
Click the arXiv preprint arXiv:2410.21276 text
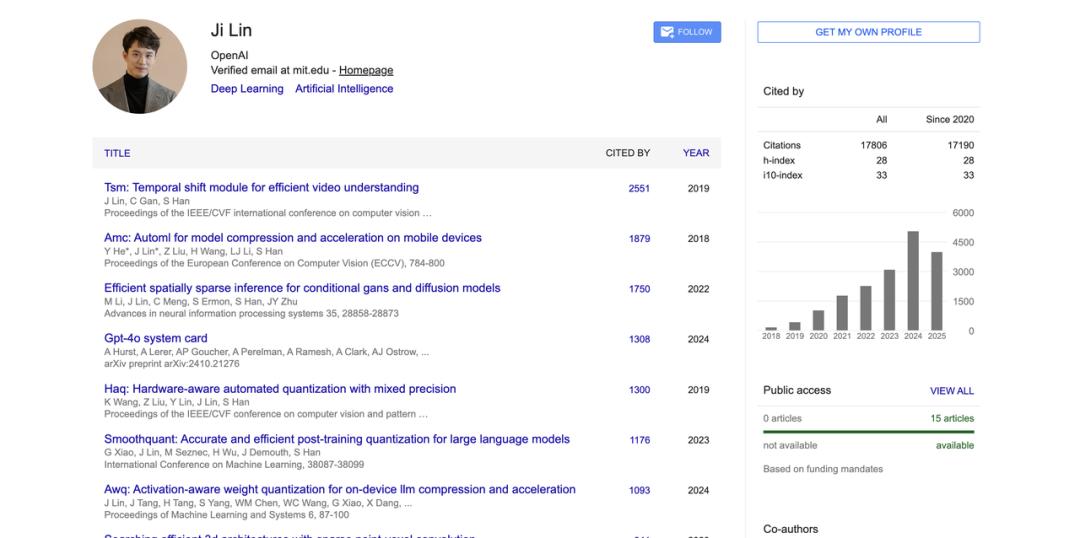point(172,364)
